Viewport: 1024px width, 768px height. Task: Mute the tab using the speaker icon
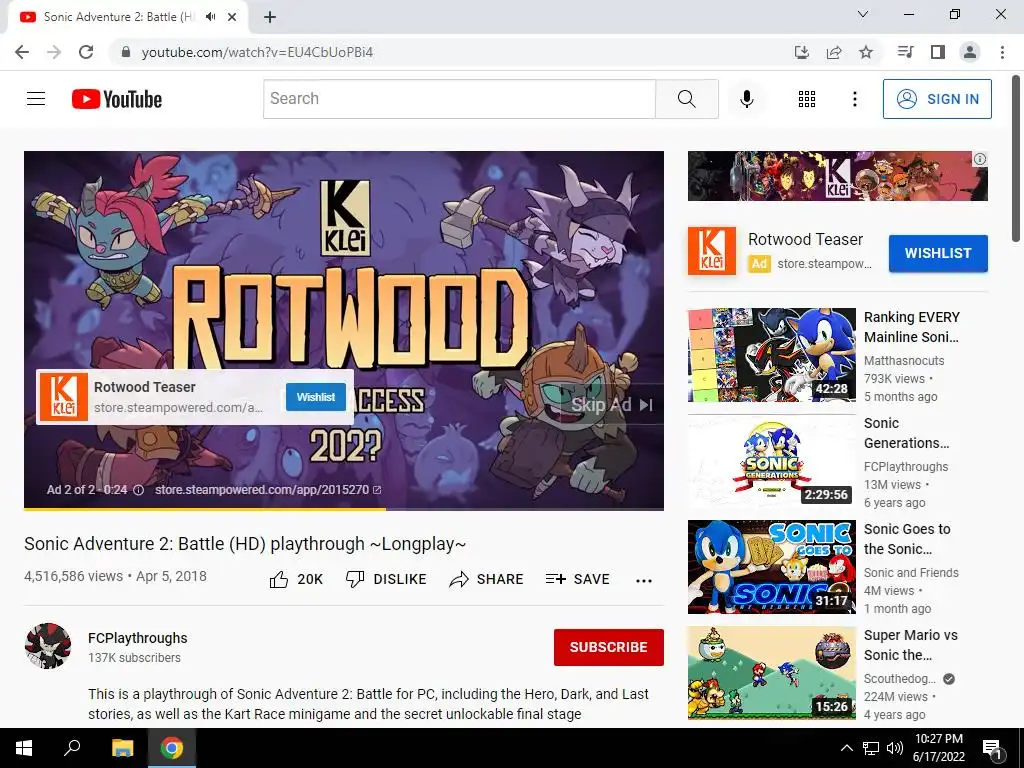click(x=210, y=17)
